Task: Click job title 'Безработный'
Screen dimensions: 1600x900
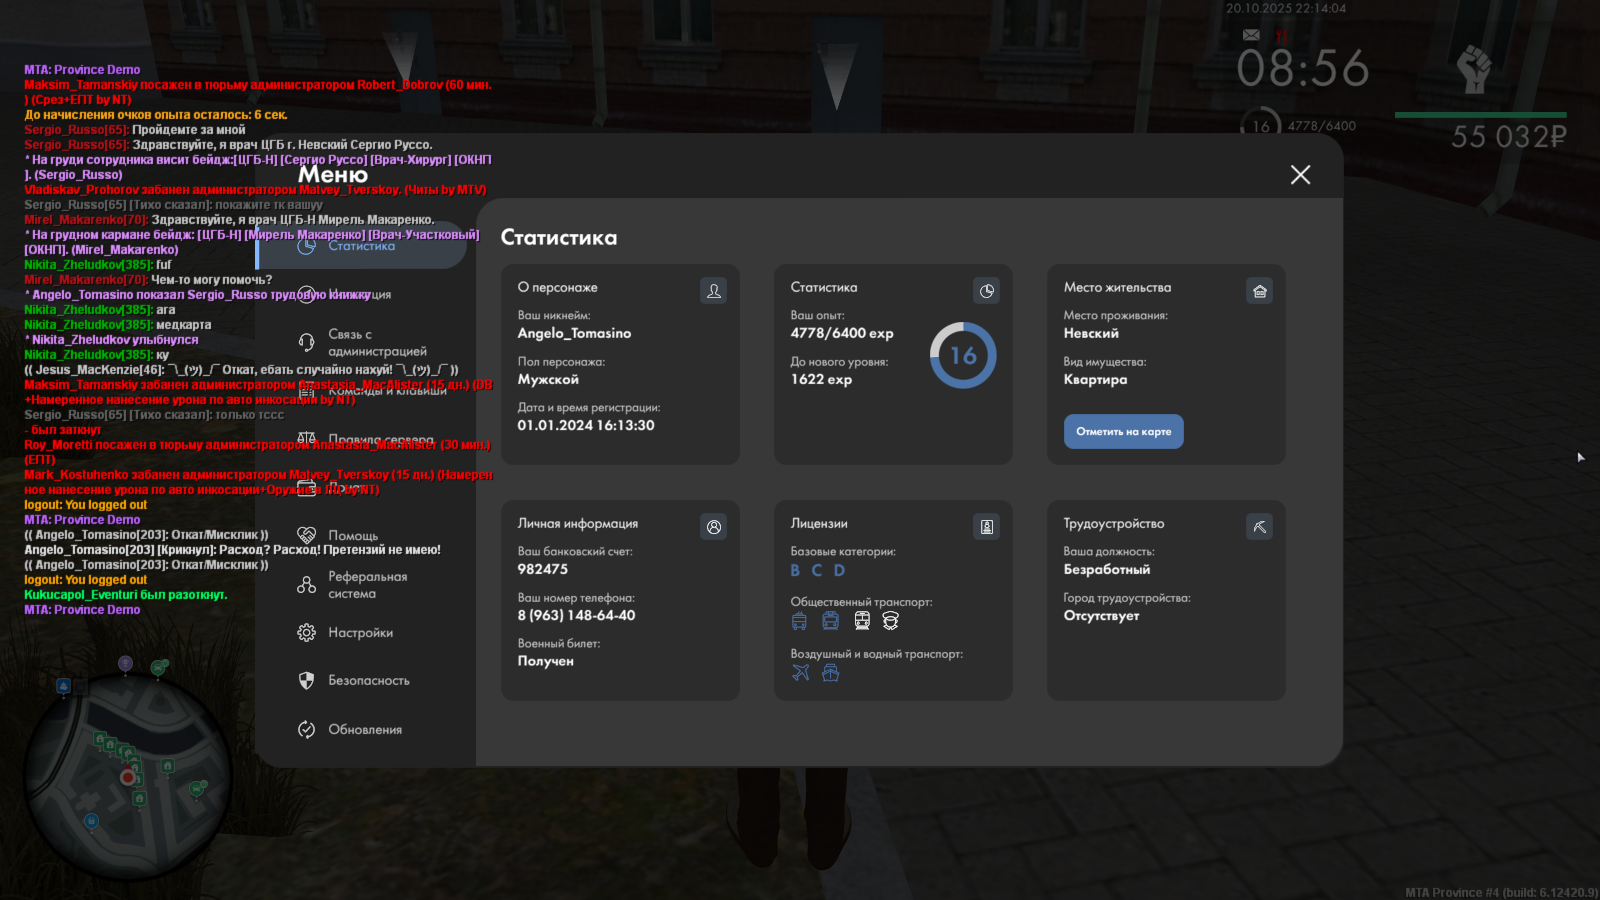Action: point(1106,569)
